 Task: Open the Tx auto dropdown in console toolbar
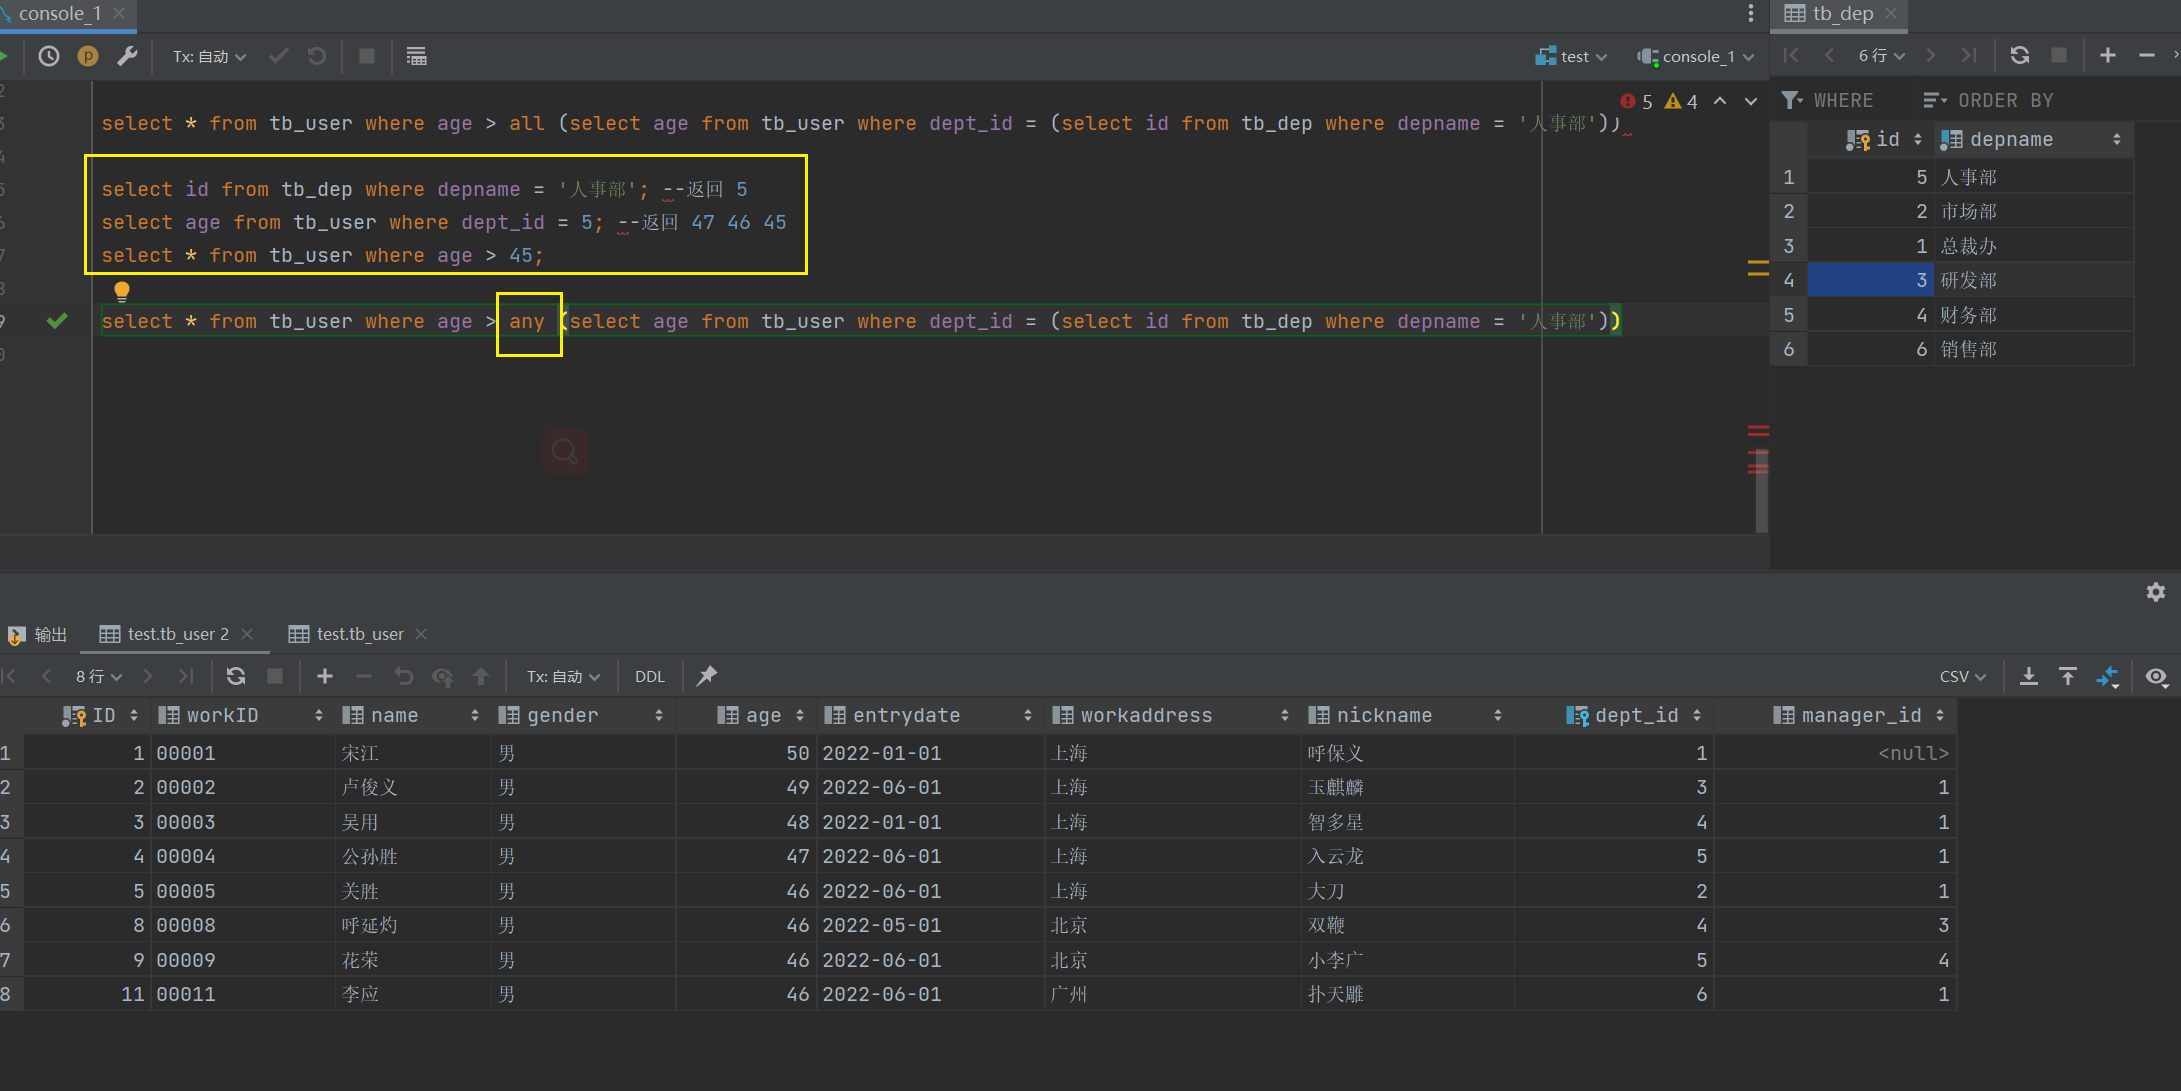point(208,57)
